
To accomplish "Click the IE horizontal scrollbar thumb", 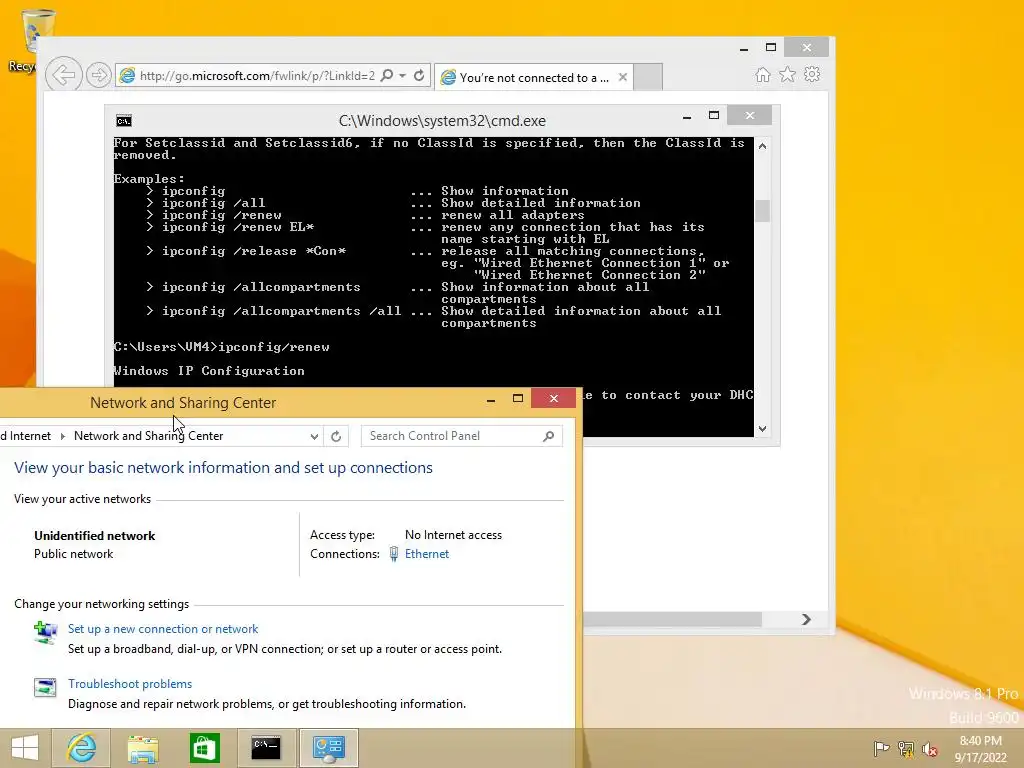I will pos(671,619).
